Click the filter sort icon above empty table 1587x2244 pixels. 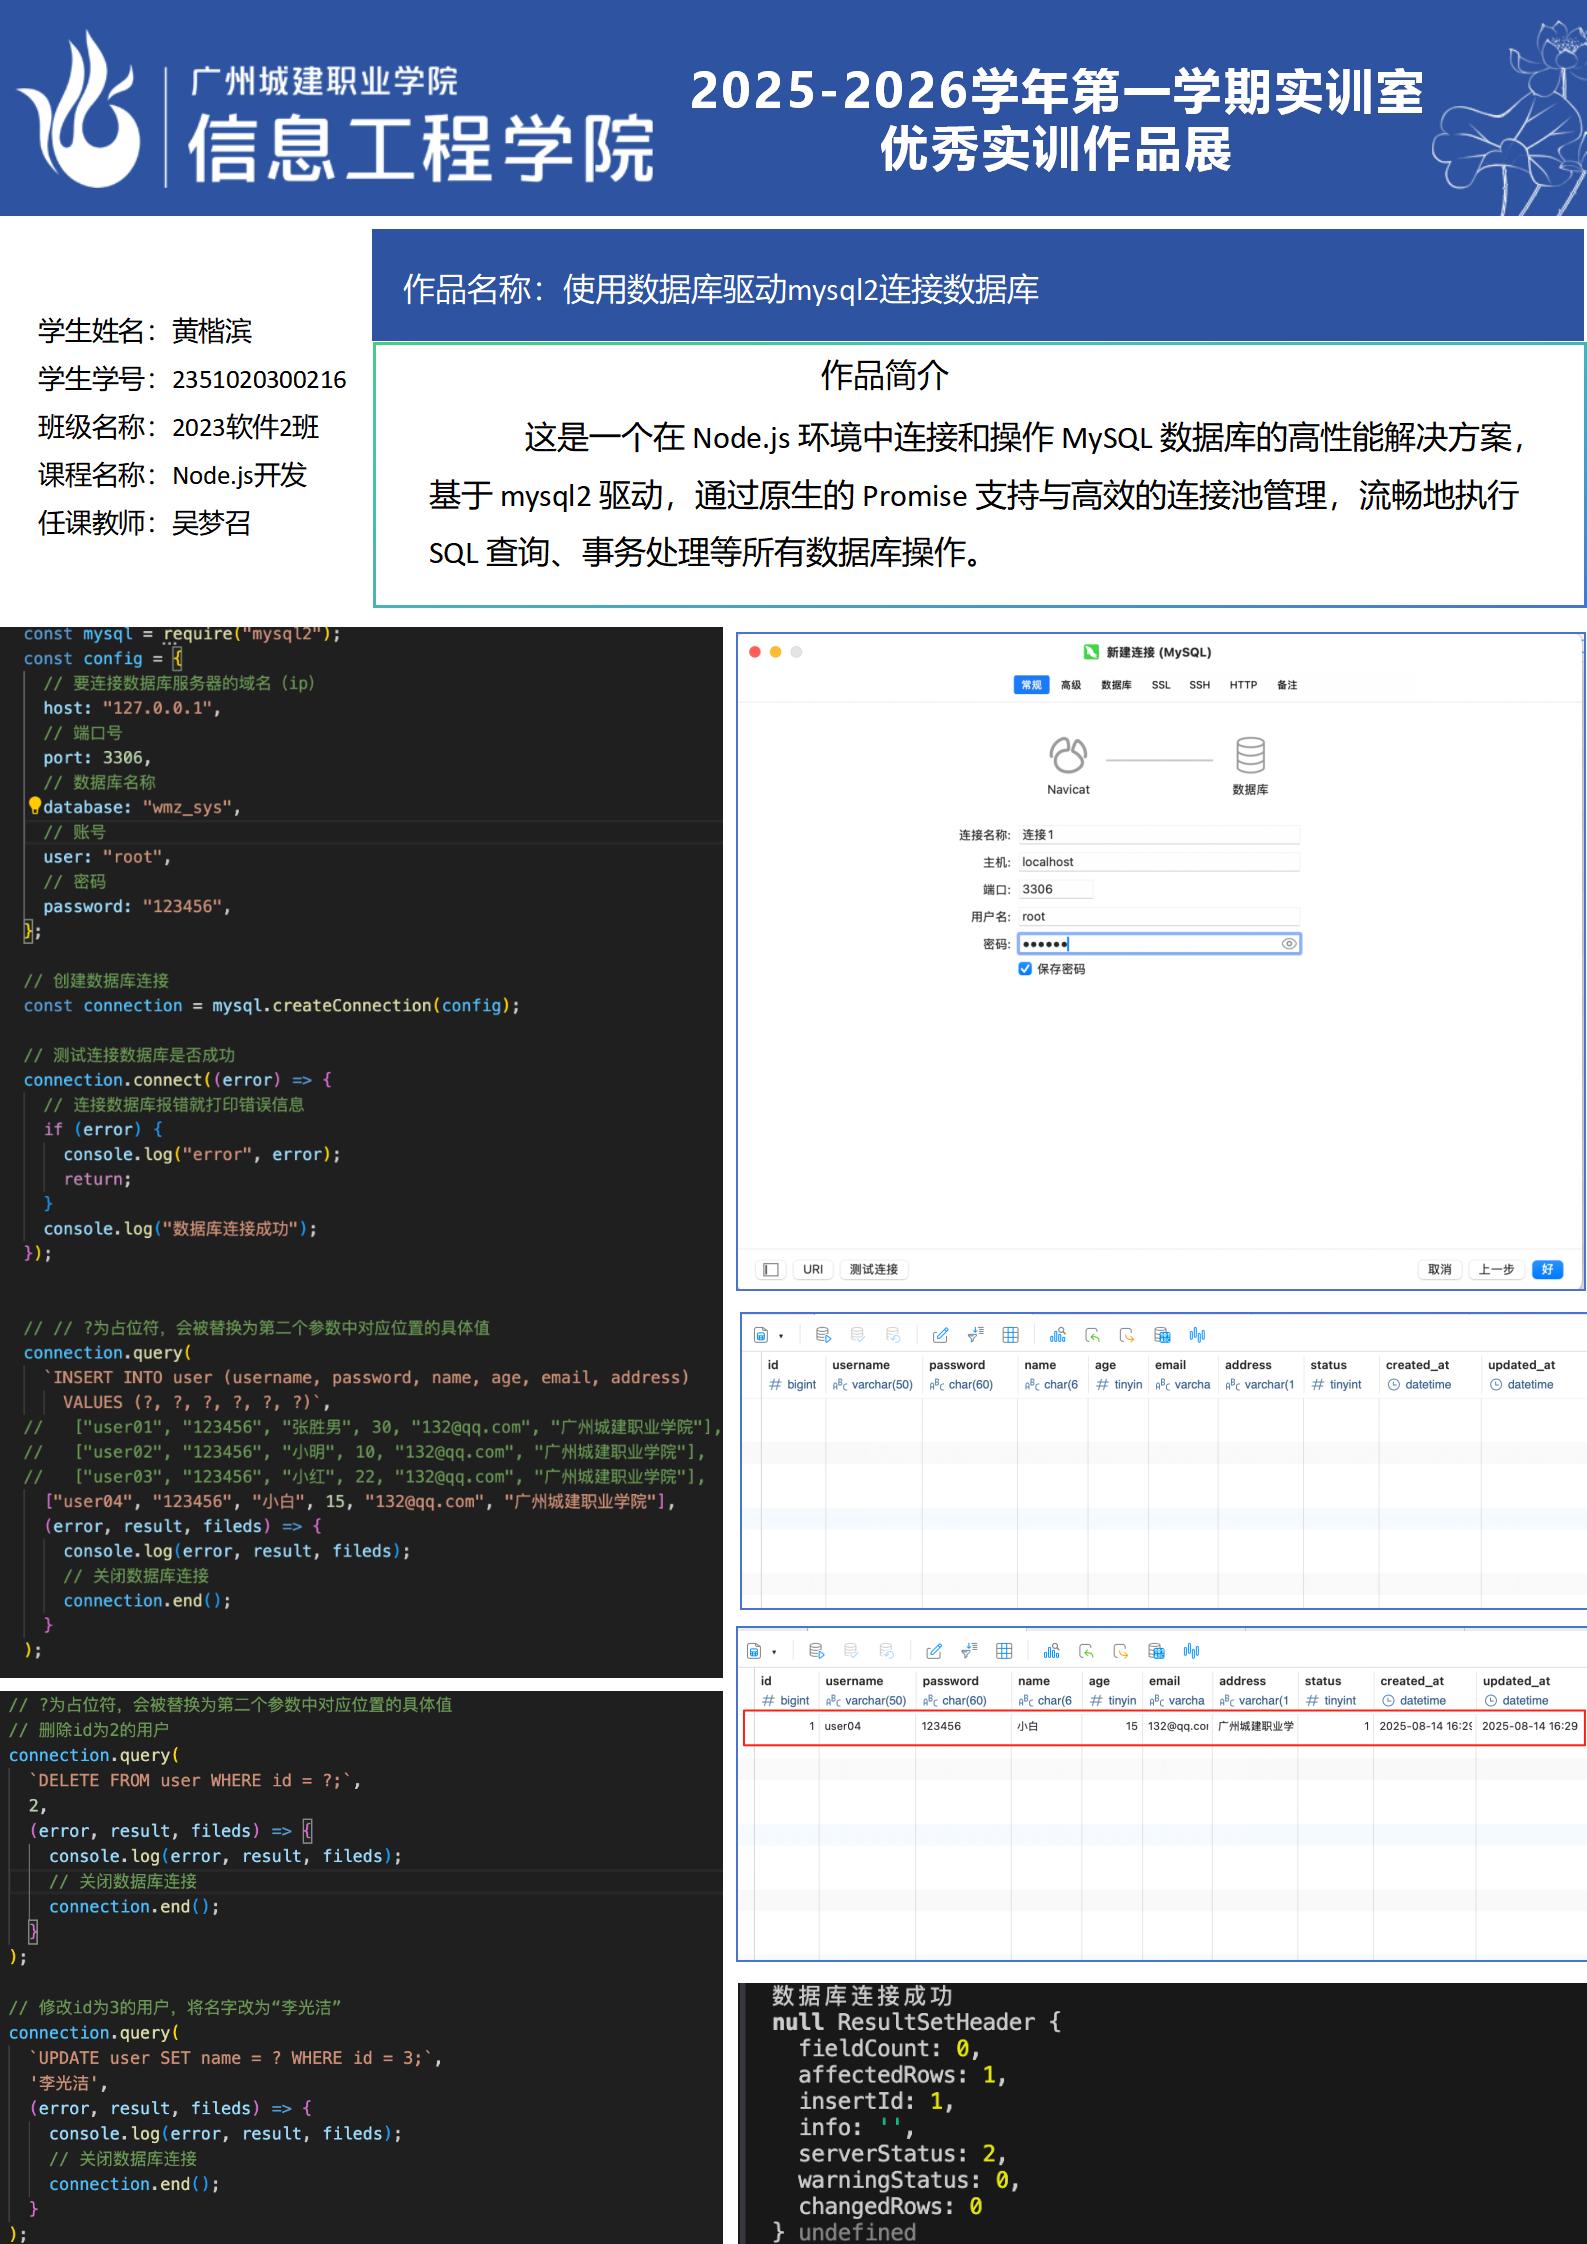click(976, 1335)
